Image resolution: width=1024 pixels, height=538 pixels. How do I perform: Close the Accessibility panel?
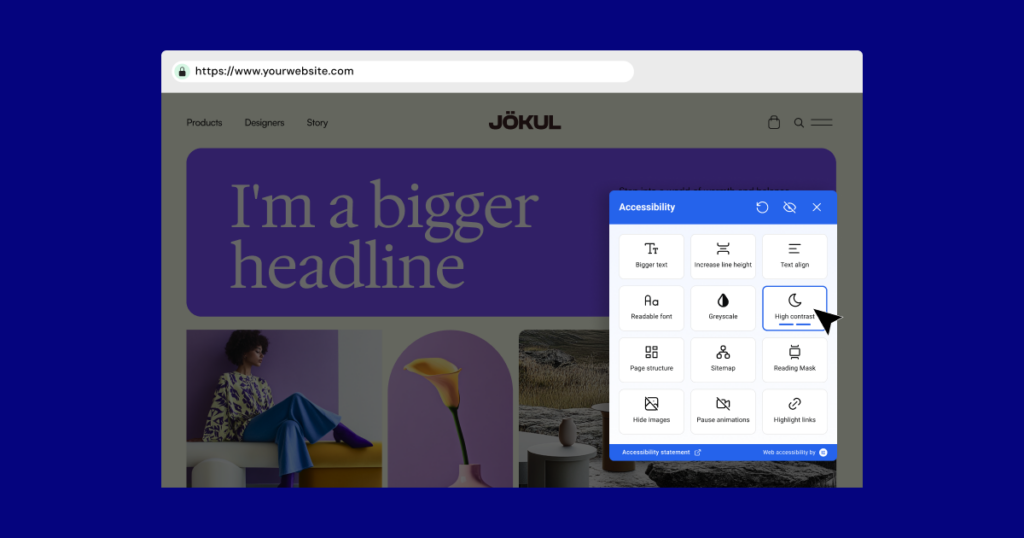pyautogui.click(x=817, y=207)
